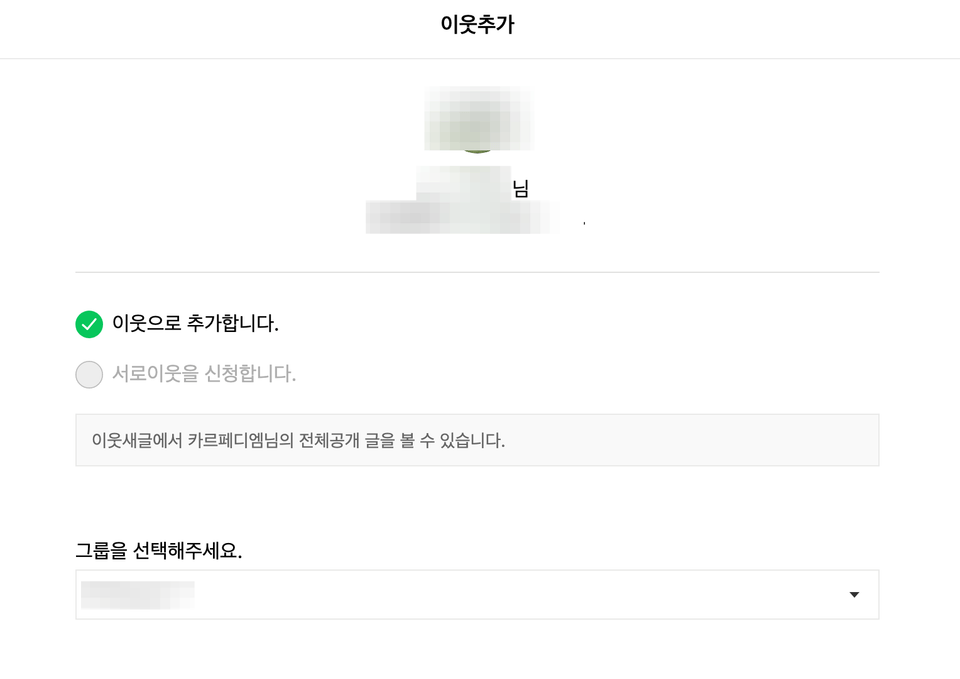Click the 이웃추가 page title
This screenshot has width=960, height=679.
pyautogui.click(x=478, y=24)
